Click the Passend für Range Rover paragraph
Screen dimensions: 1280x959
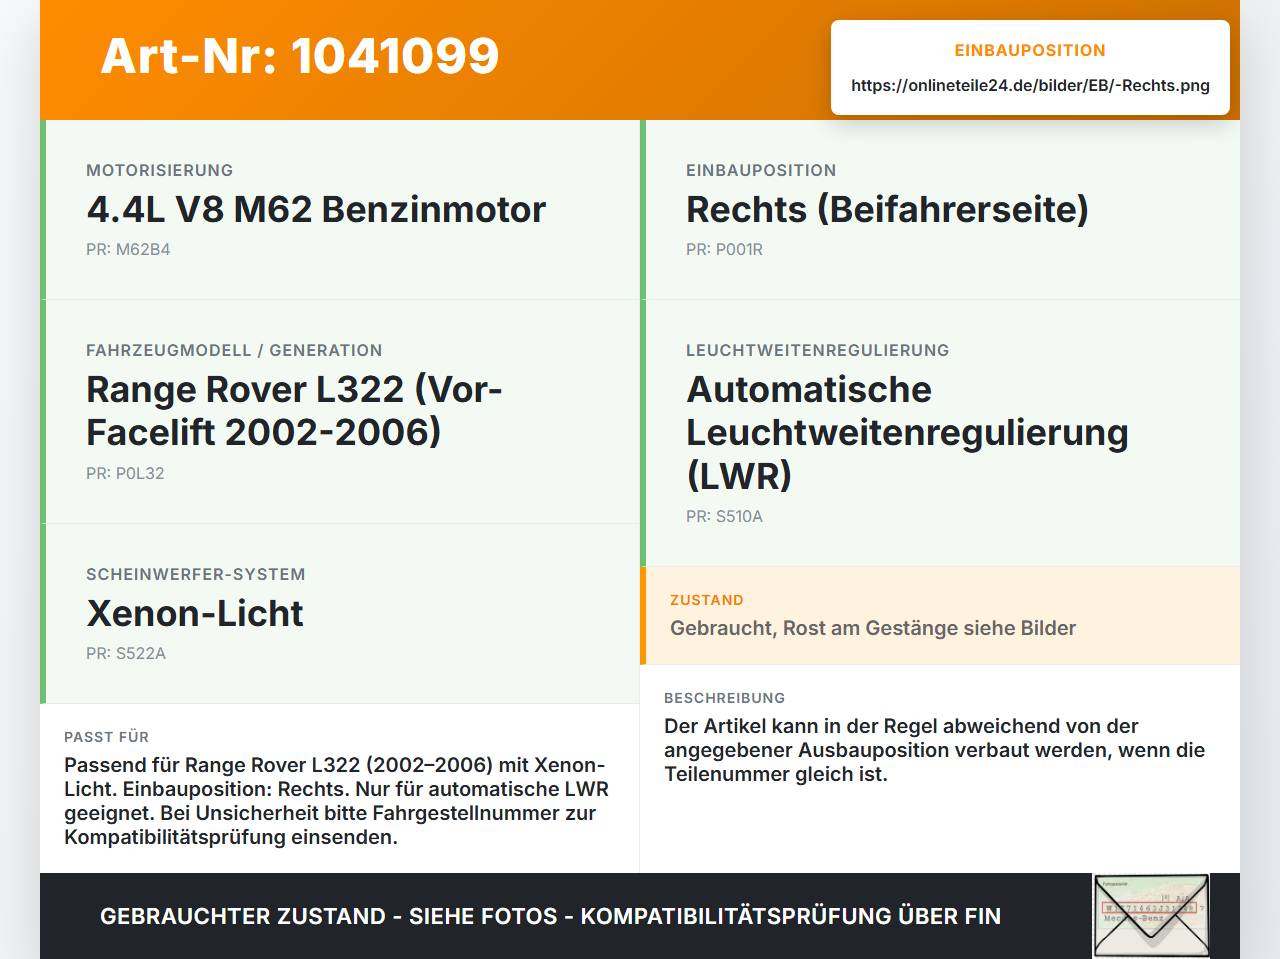[337, 801]
